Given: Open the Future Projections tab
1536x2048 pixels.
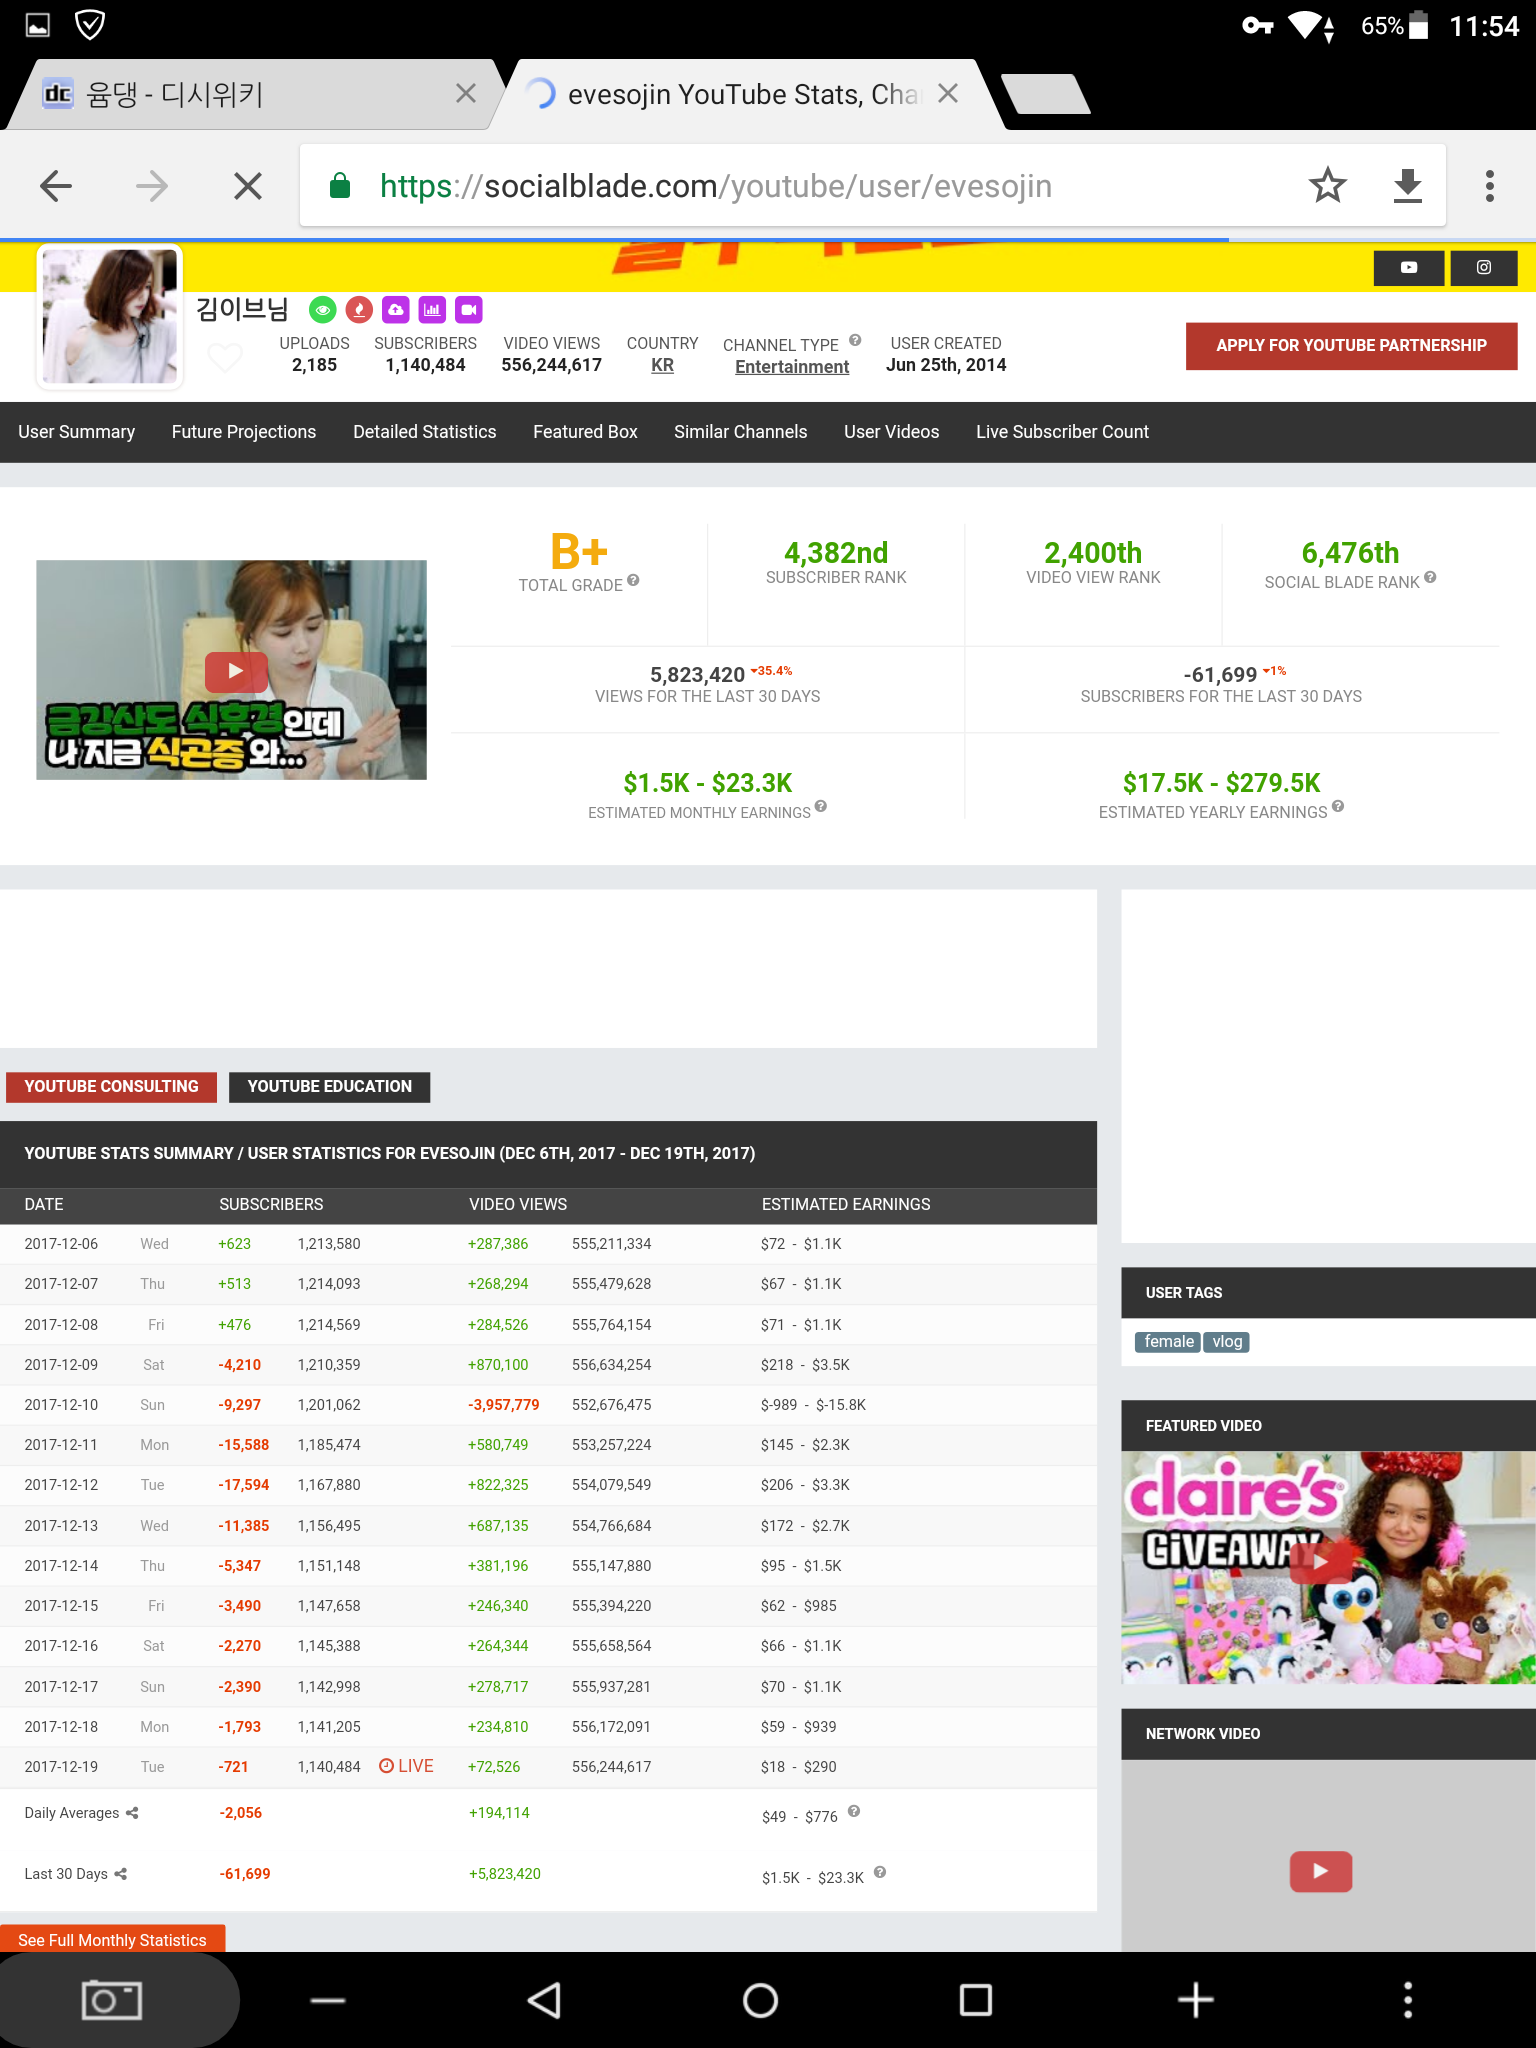Looking at the screenshot, I should click(243, 432).
